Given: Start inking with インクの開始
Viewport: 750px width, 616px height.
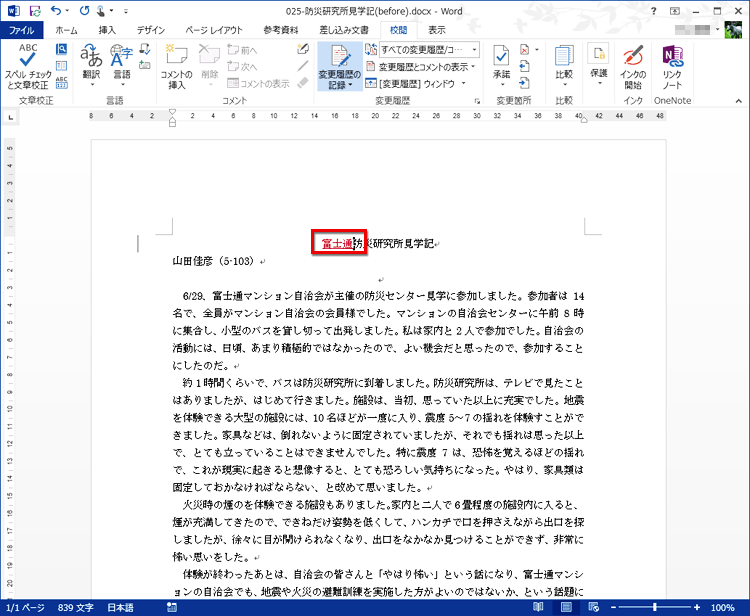Looking at the screenshot, I should [x=633, y=66].
